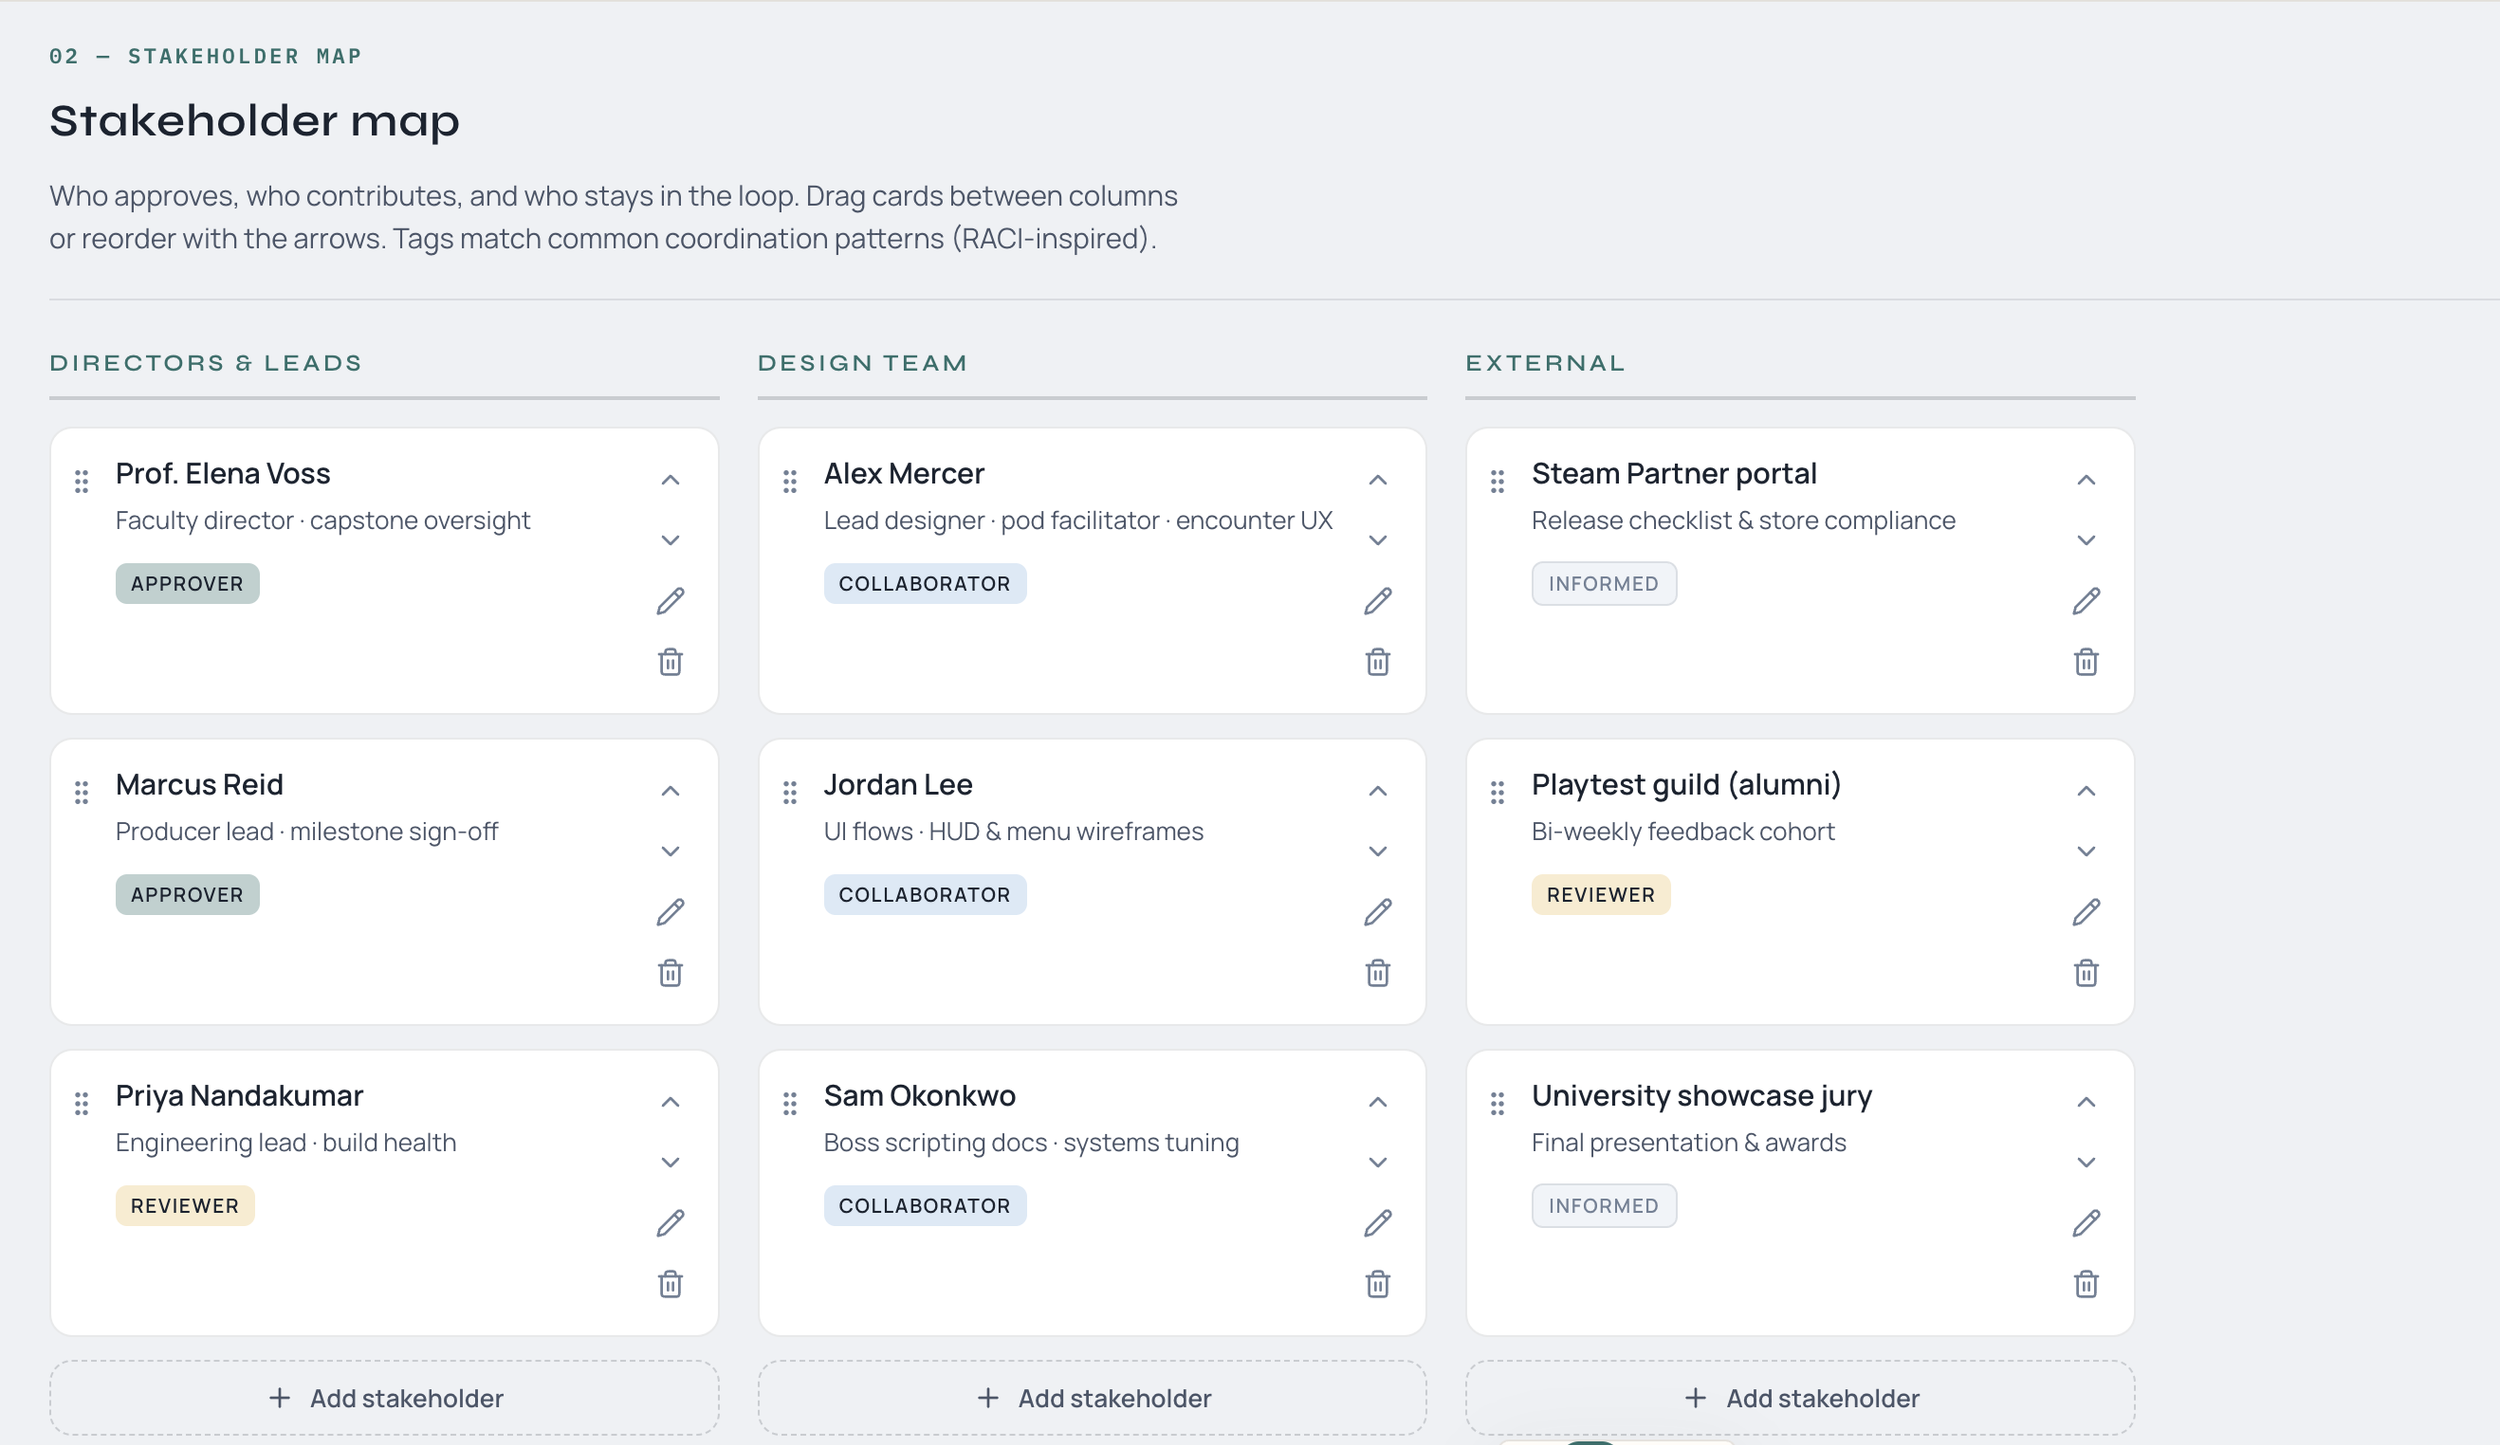Image resolution: width=2500 pixels, height=1445 pixels.
Task: Move Priya Nandakumar card down
Action: 670,1162
